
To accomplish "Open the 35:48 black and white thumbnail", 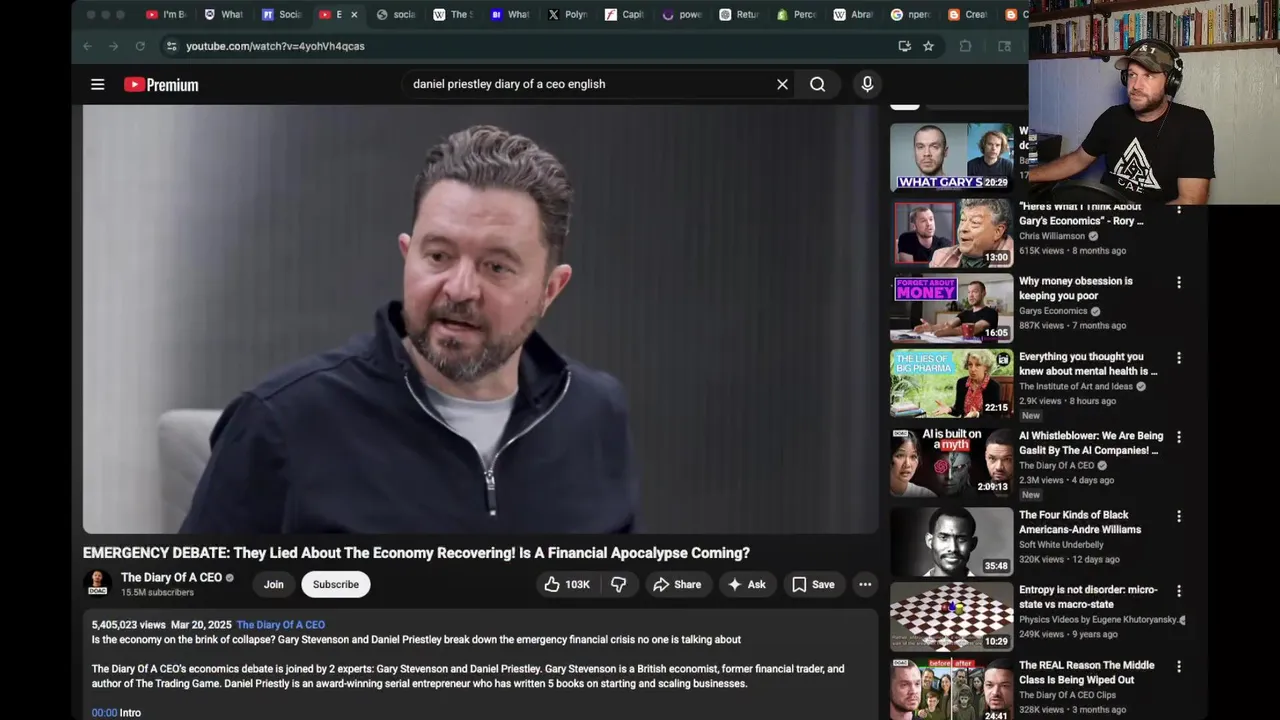I will [951, 541].
